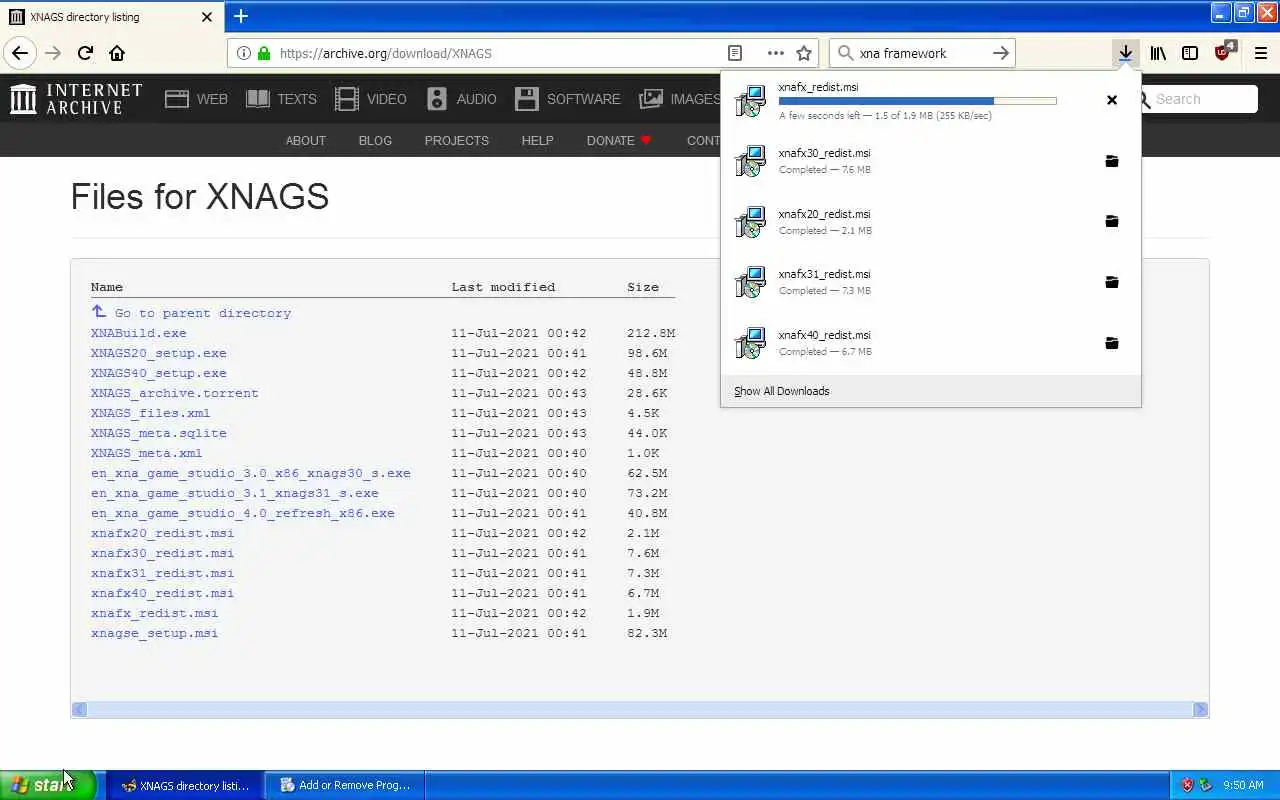The width and height of the screenshot is (1280, 800).
Task: Open the BLOG link
Action: 375,140
